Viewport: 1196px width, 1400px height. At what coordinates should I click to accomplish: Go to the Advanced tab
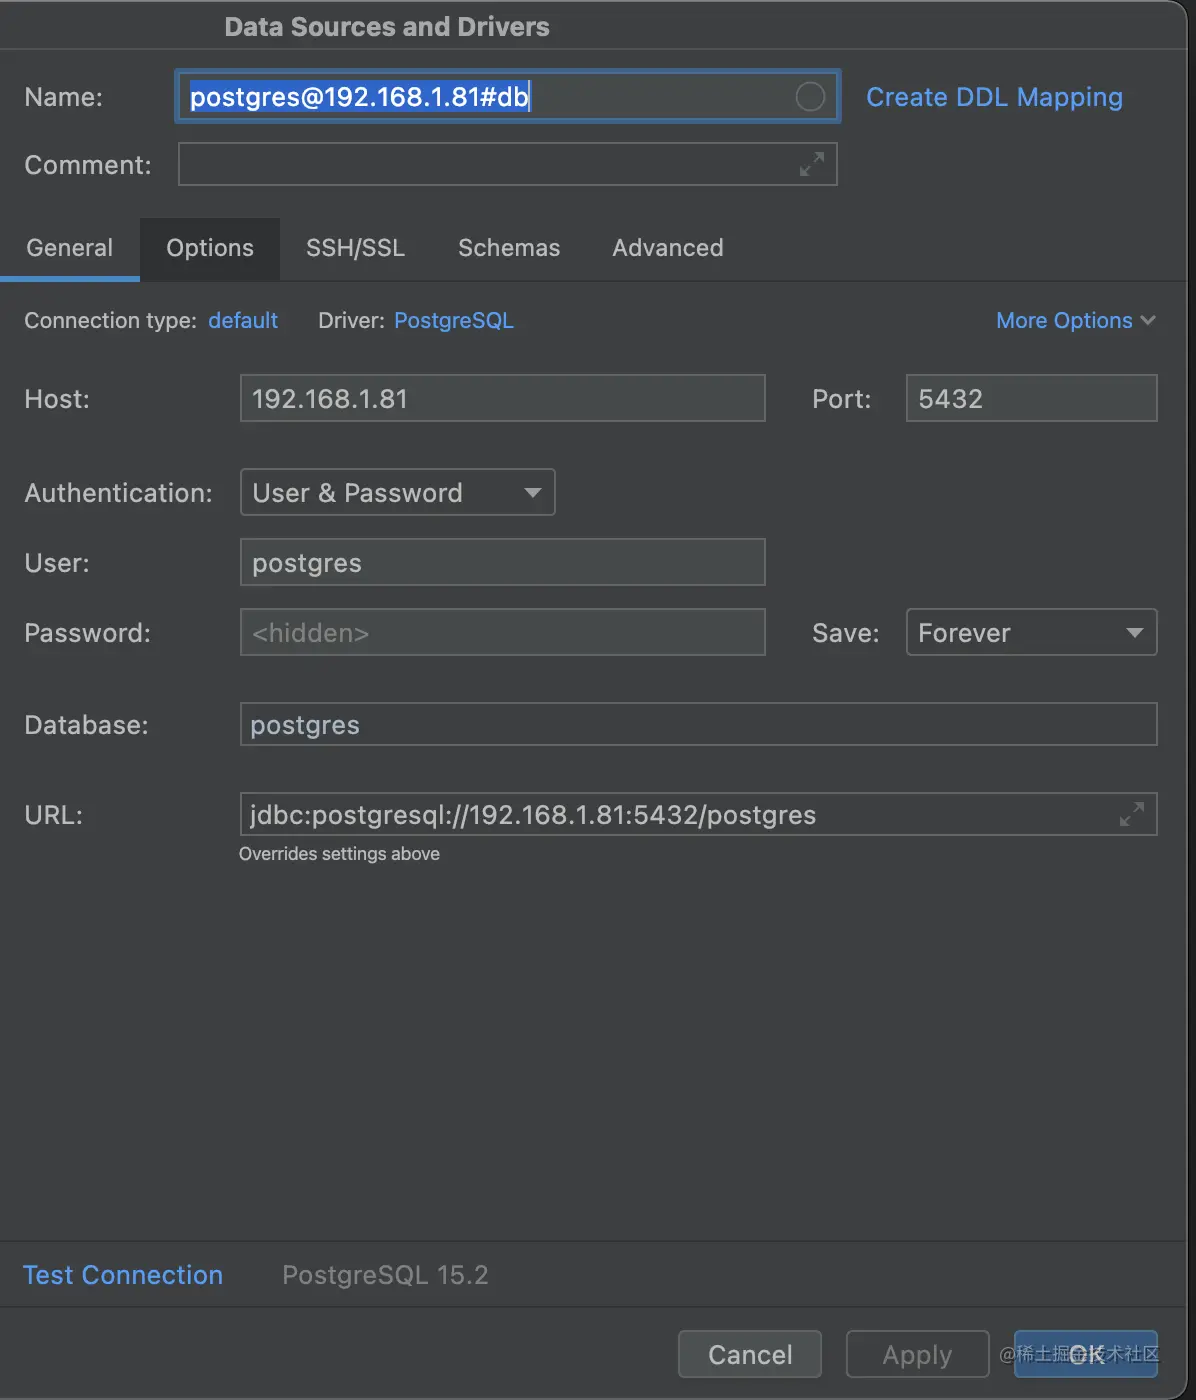(667, 248)
